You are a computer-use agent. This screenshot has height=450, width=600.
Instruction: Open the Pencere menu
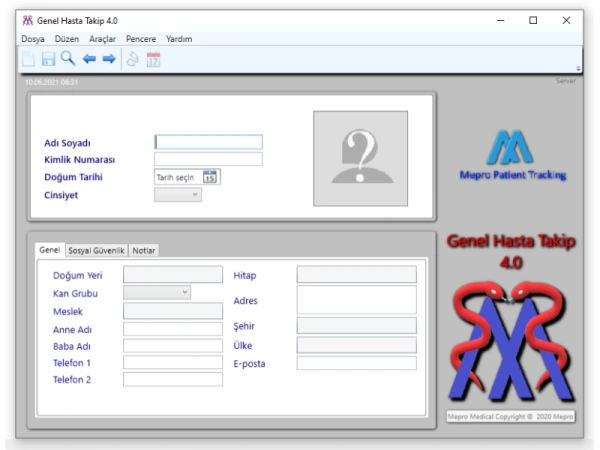(141, 39)
